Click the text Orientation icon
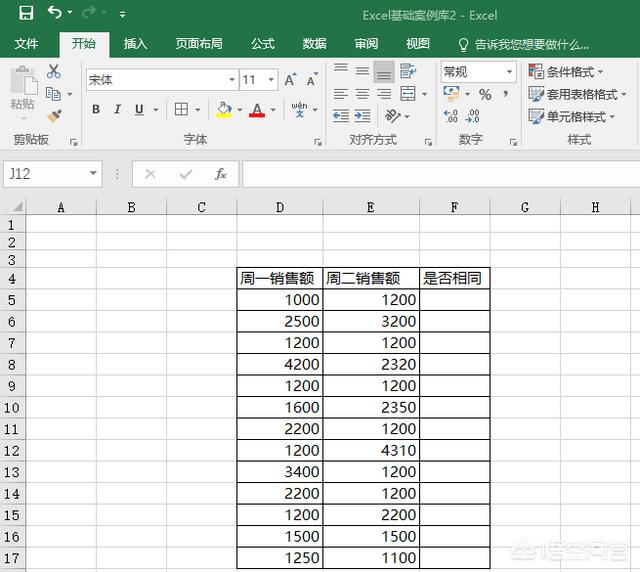 pyautogui.click(x=392, y=116)
